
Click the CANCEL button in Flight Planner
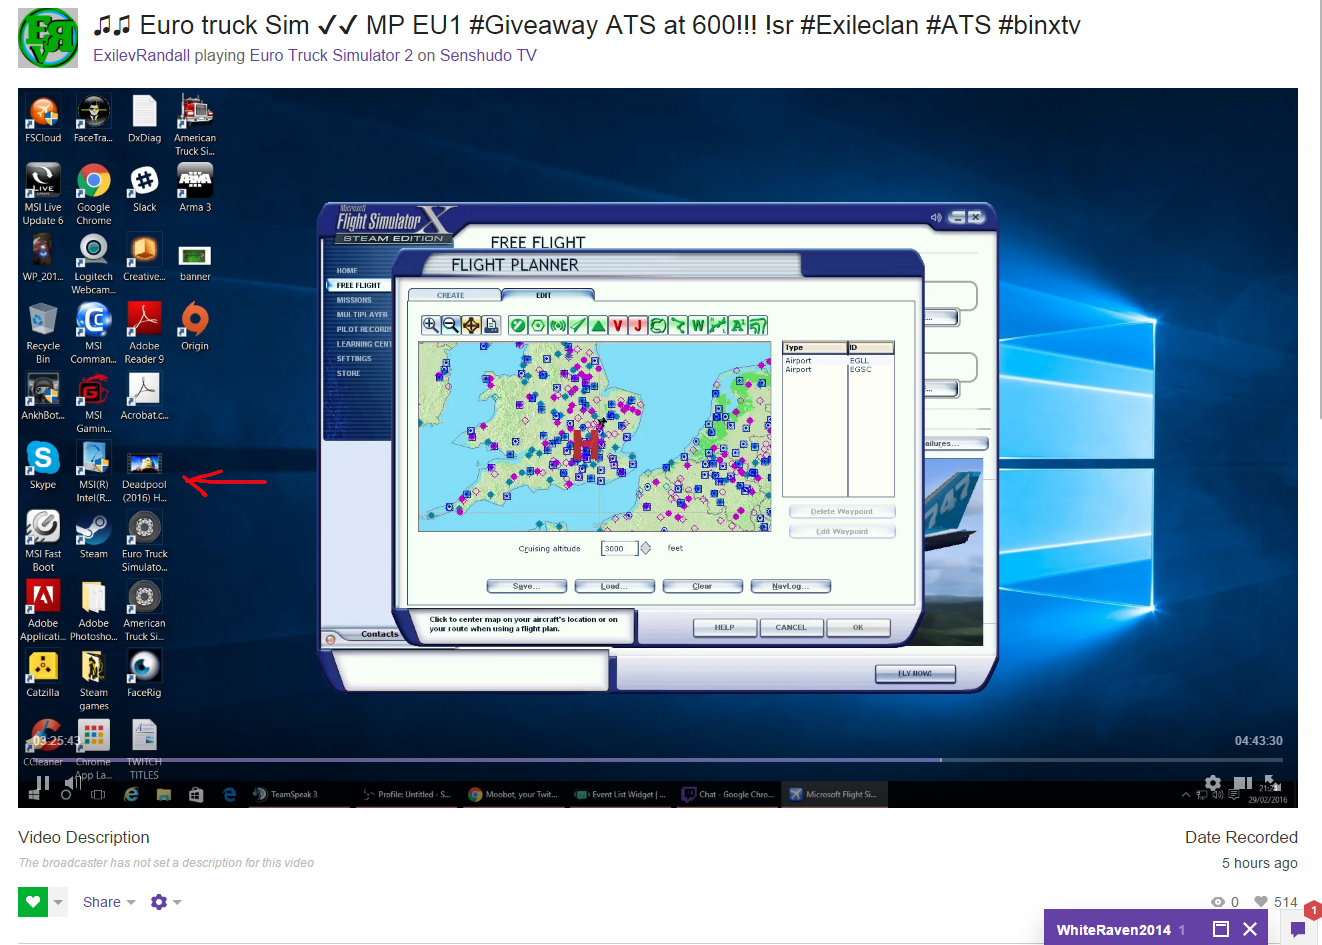pos(791,627)
